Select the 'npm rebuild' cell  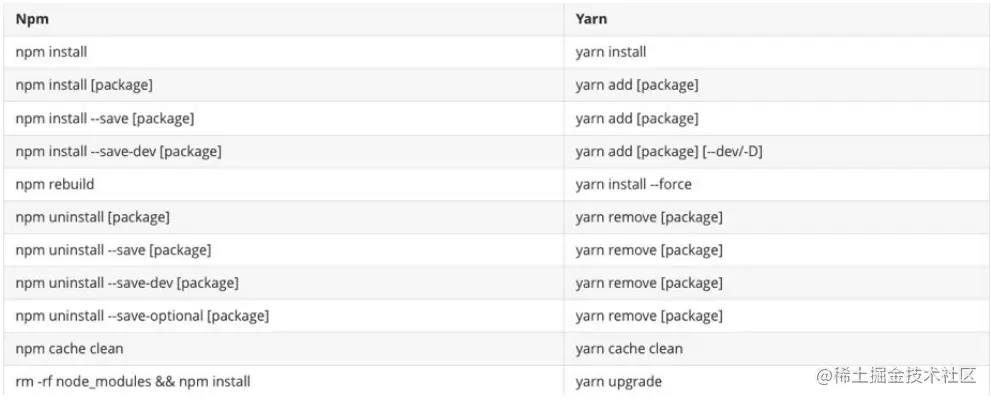(x=55, y=184)
